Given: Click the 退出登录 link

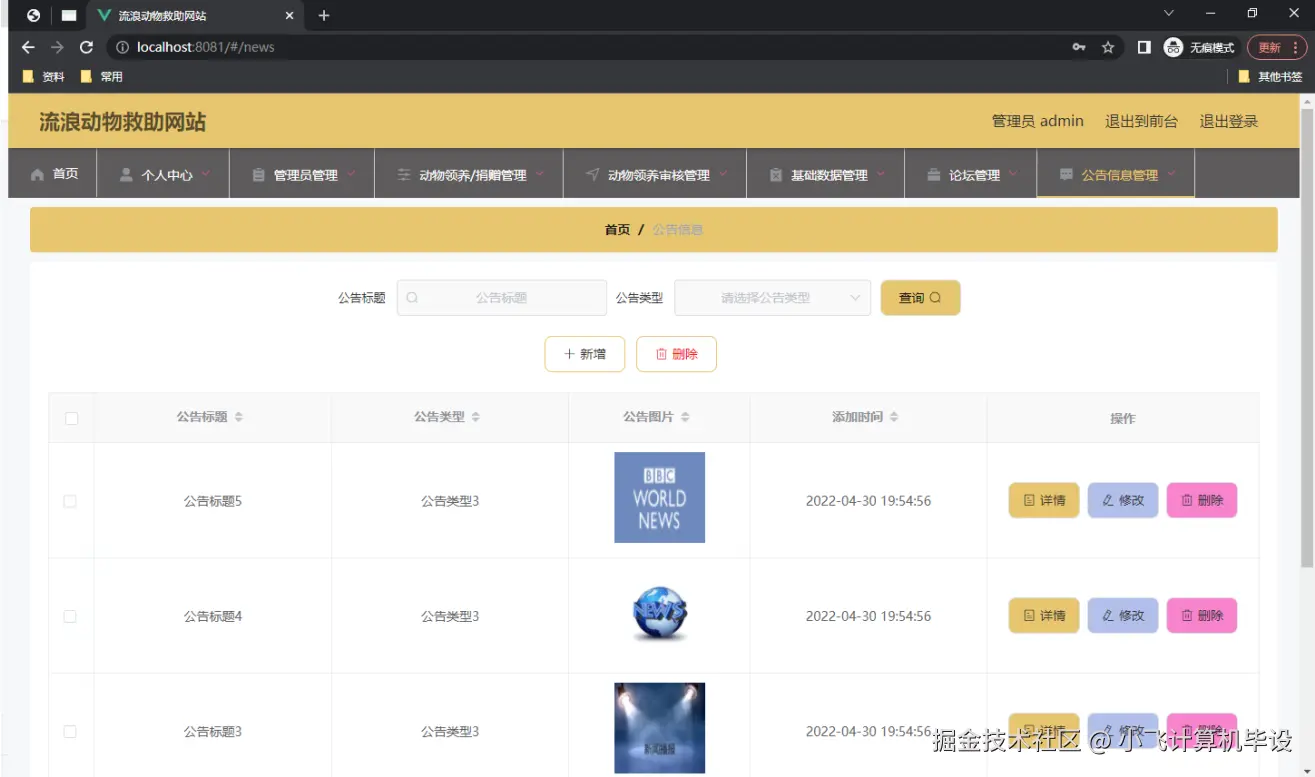Looking at the screenshot, I should tap(1228, 121).
